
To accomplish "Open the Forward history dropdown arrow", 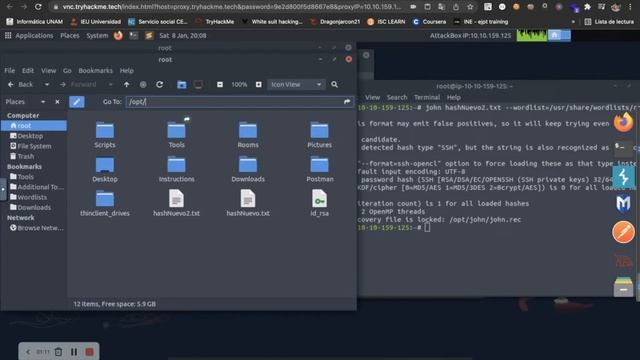I will pyautogui.click(x=110, y=84).
